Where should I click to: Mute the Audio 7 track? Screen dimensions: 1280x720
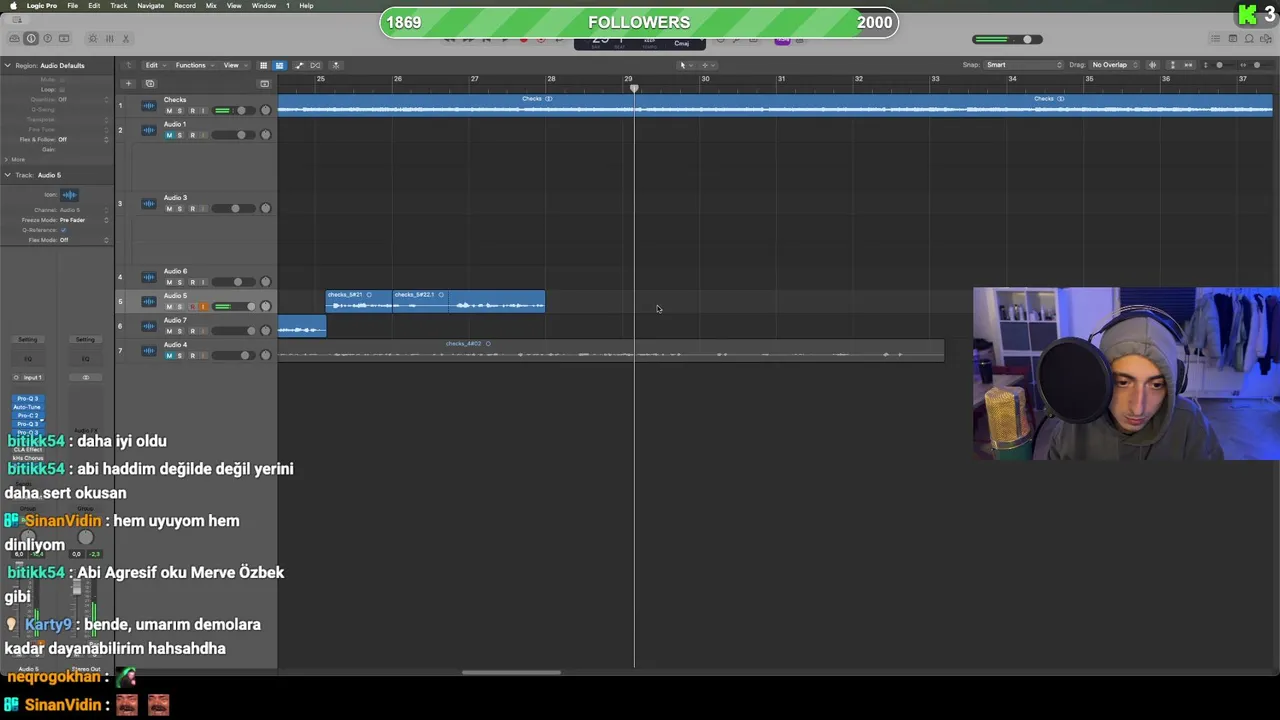click(x=169, y=331)
